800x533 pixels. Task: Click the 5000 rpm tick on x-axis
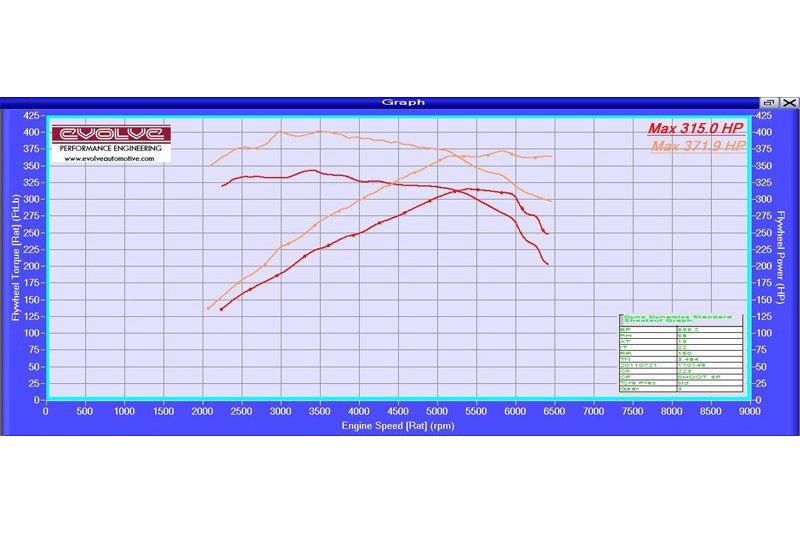click(437, 410)
